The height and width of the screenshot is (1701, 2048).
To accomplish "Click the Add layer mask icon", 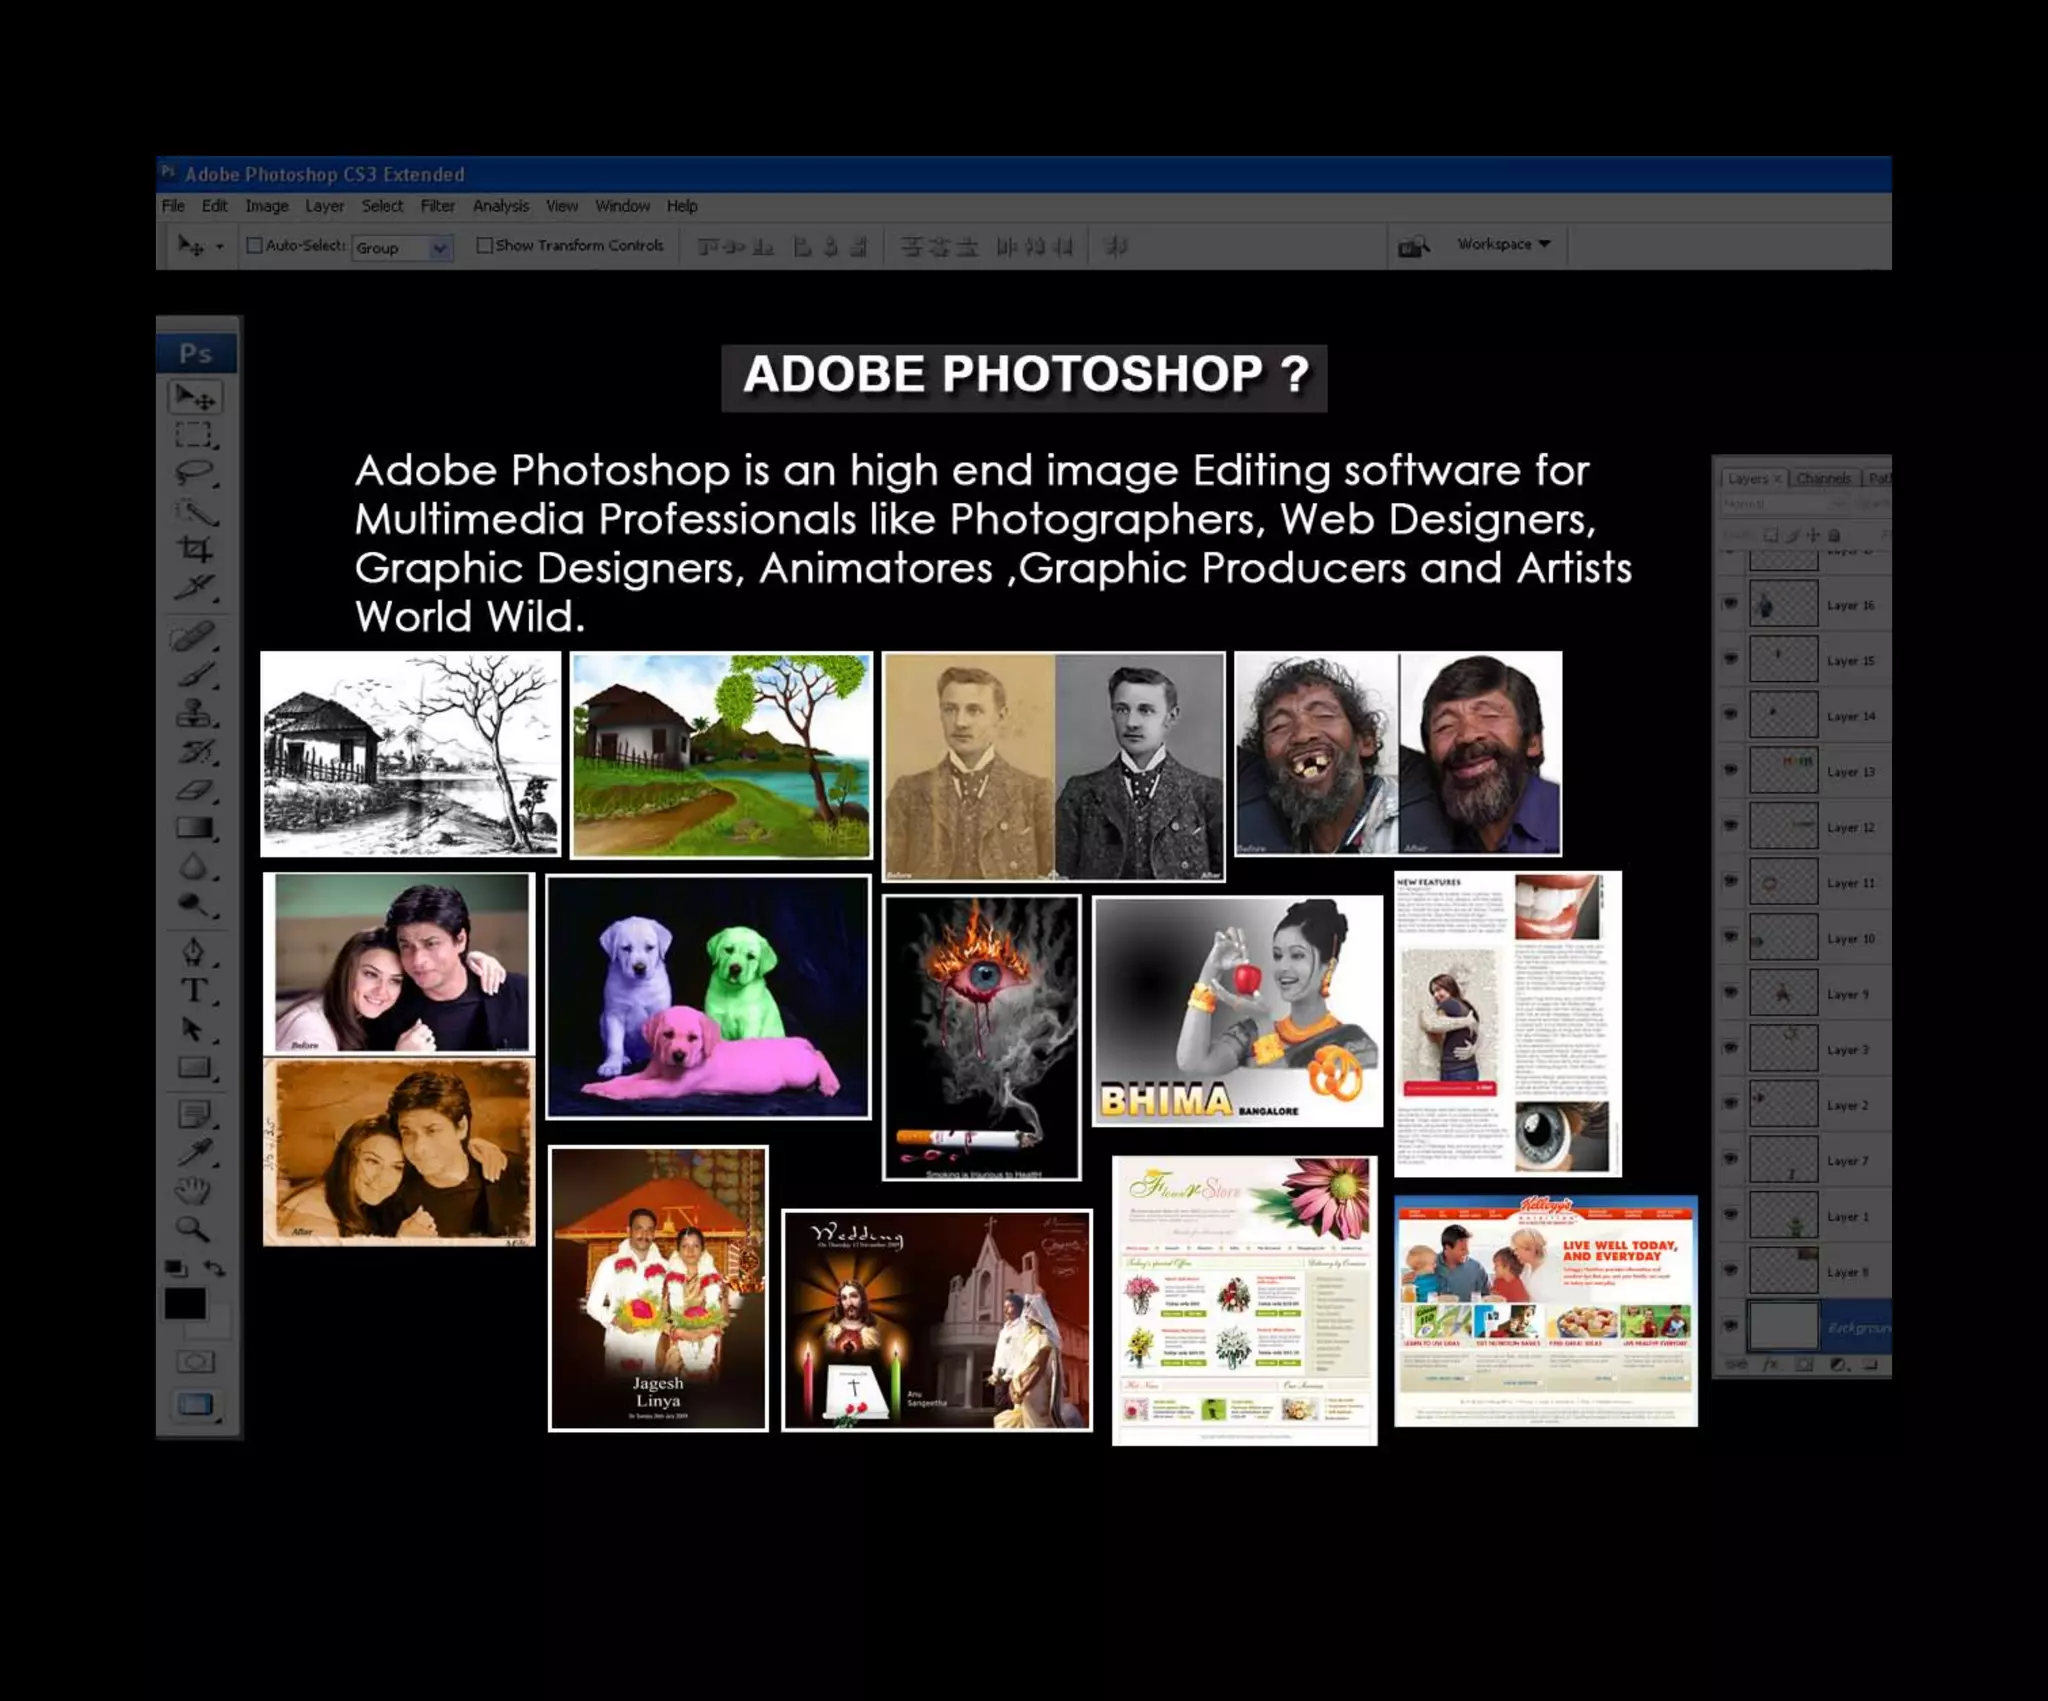I will tap(1803, 1365).
